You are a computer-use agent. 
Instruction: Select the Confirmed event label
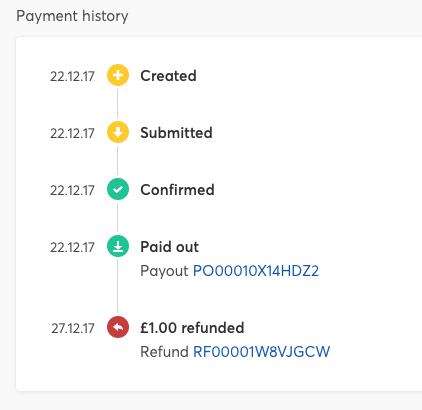click(x=177, y=190)
